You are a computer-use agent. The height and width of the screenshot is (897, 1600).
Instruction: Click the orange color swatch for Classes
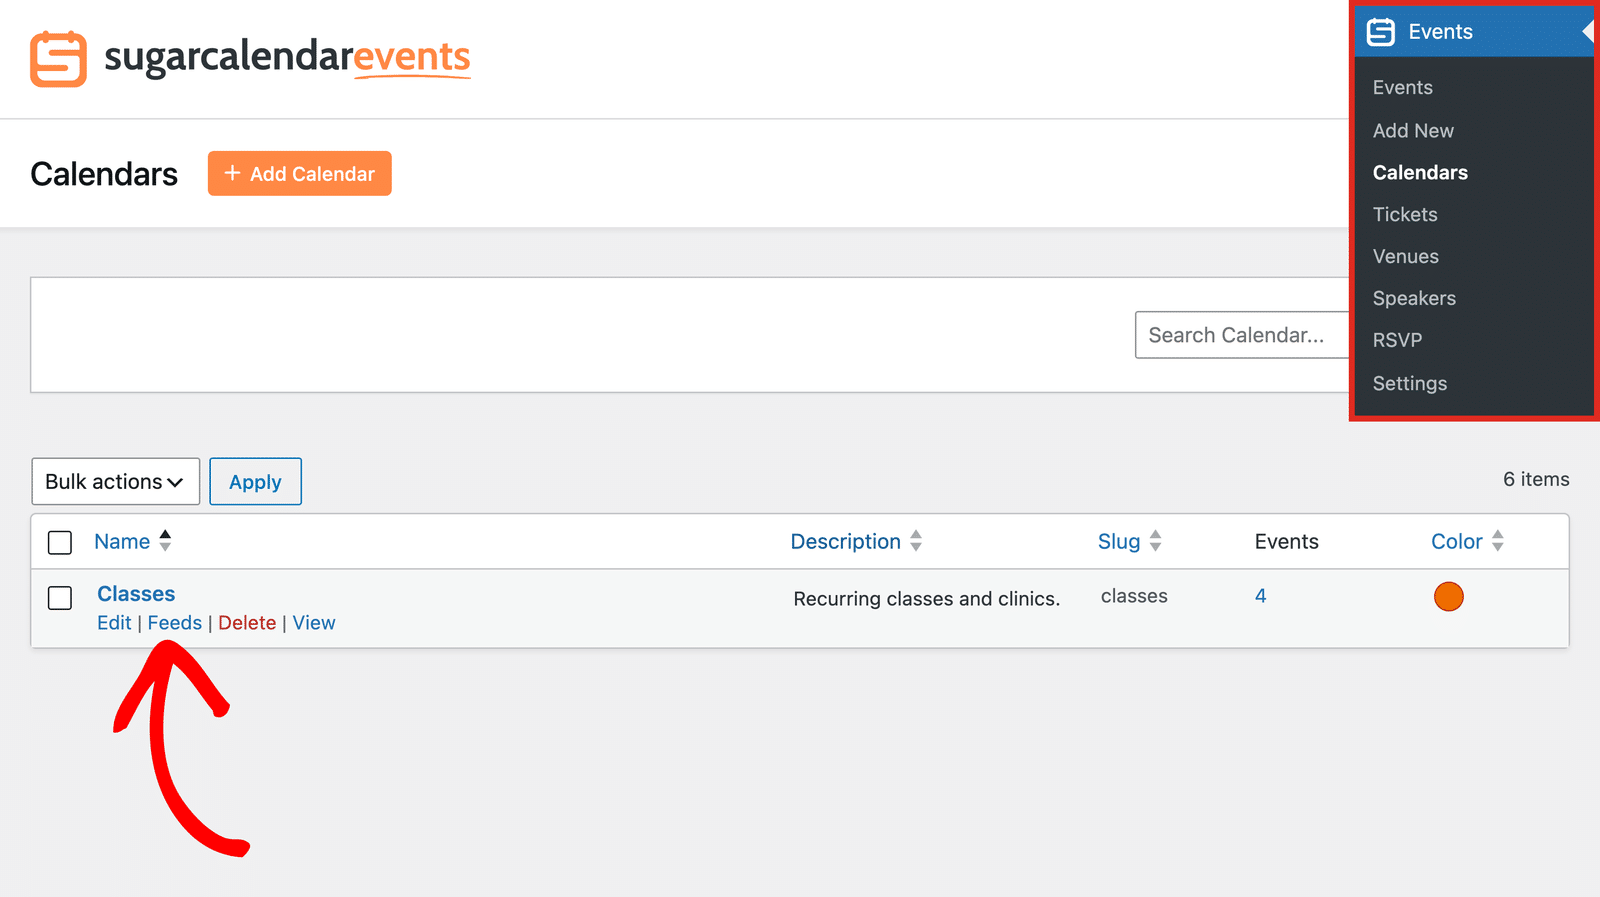1449,597
